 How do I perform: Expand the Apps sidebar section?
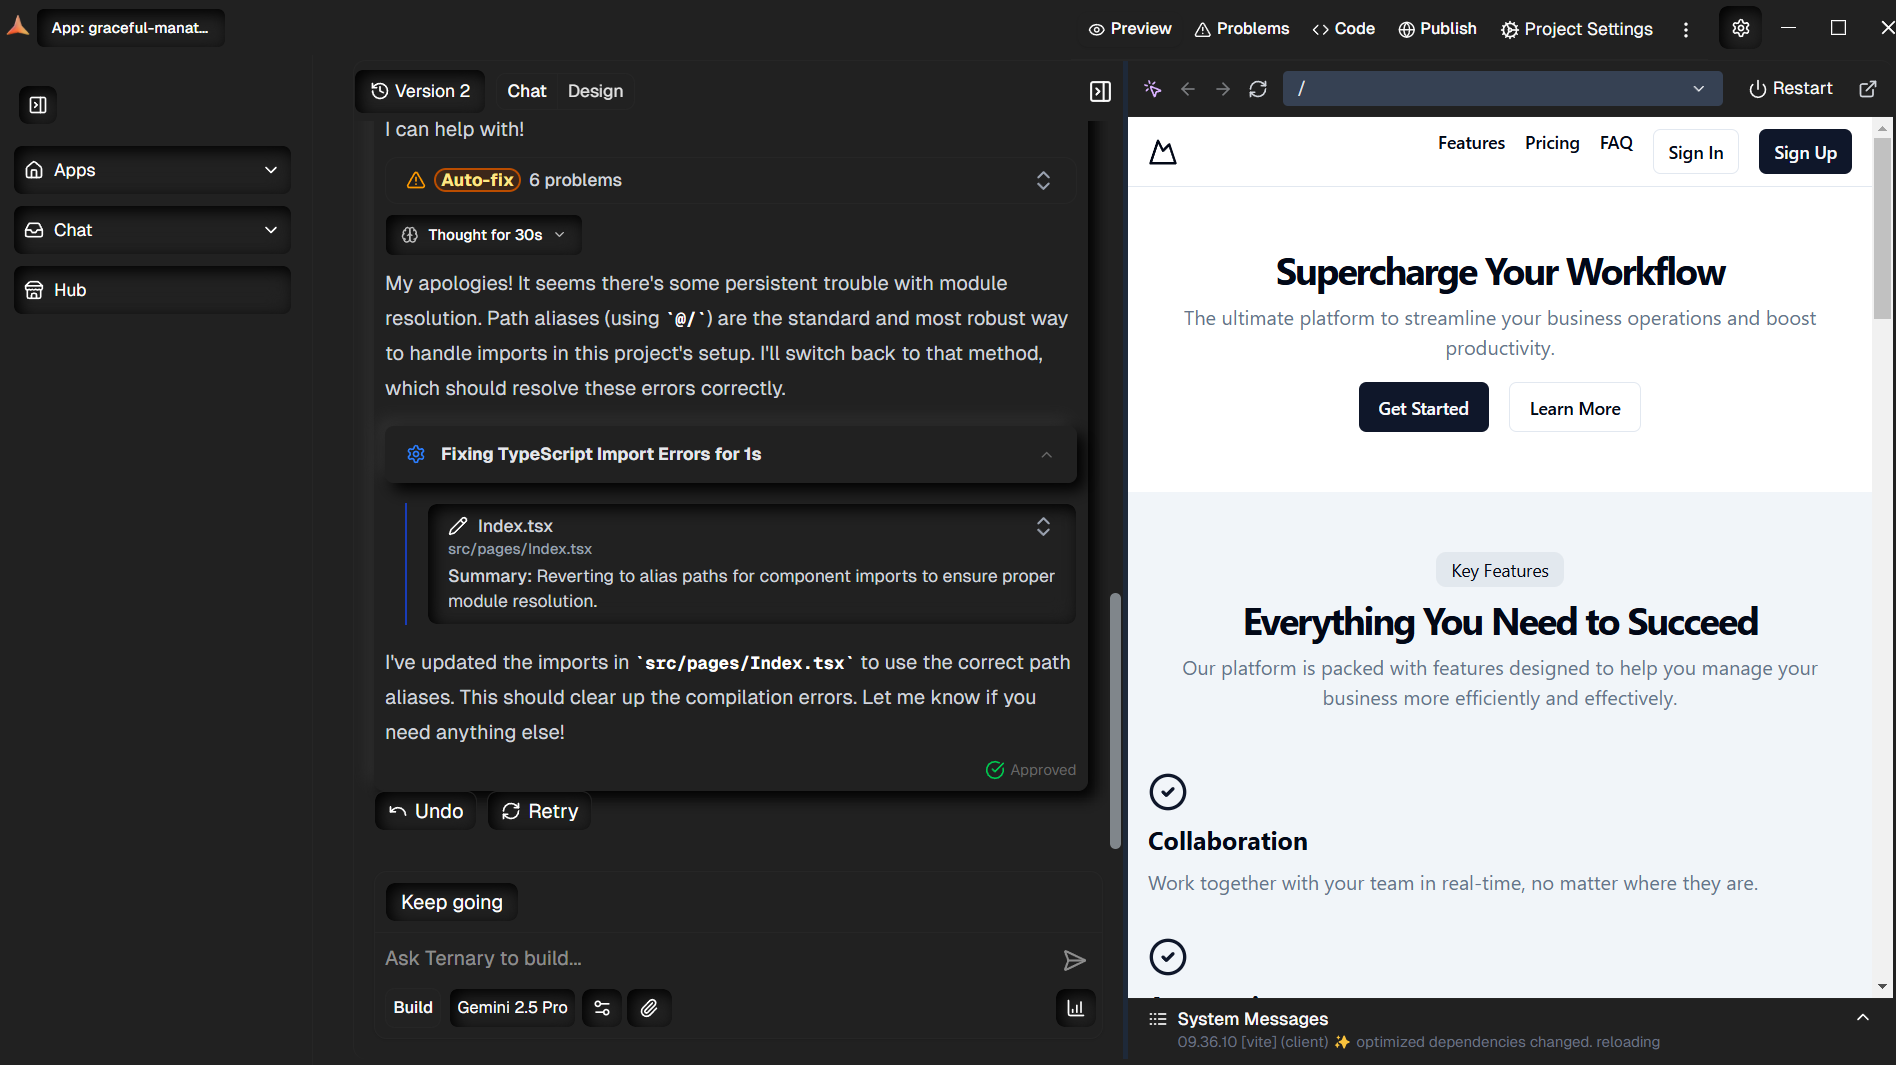[152, 170]
